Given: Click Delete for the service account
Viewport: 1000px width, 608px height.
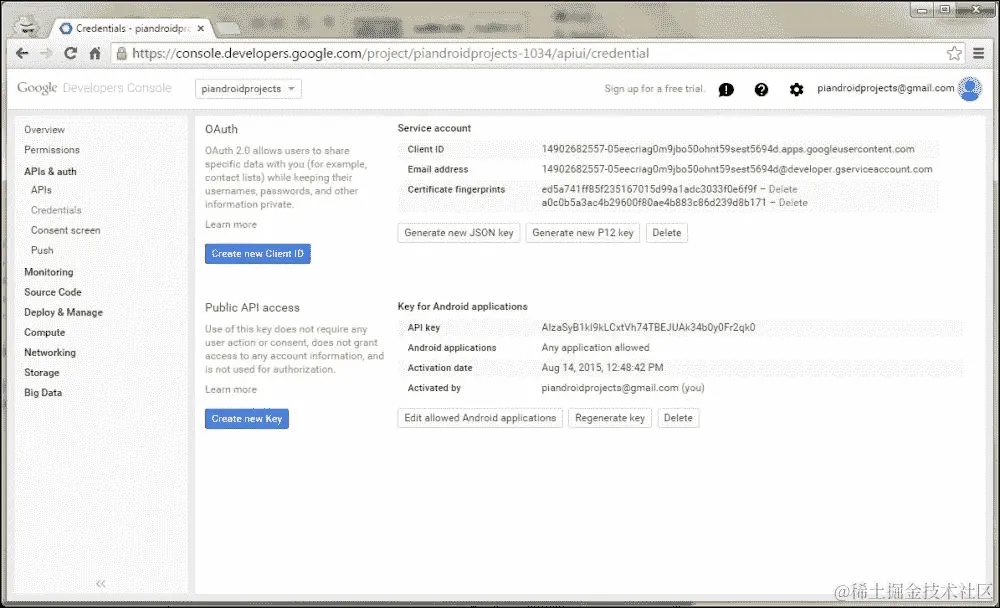Looking at the screenshot, I should tap(667, 233).
